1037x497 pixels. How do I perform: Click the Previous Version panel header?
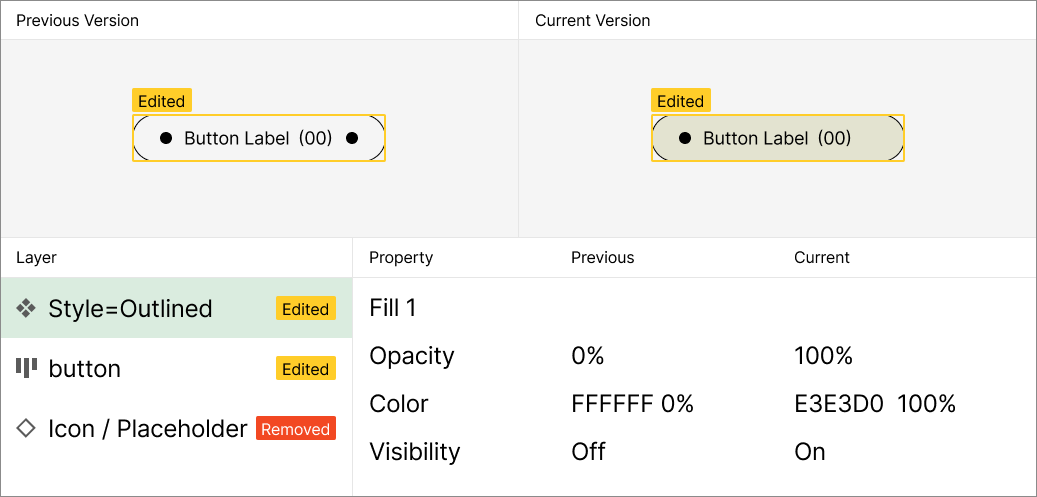(x=78, y=20)
